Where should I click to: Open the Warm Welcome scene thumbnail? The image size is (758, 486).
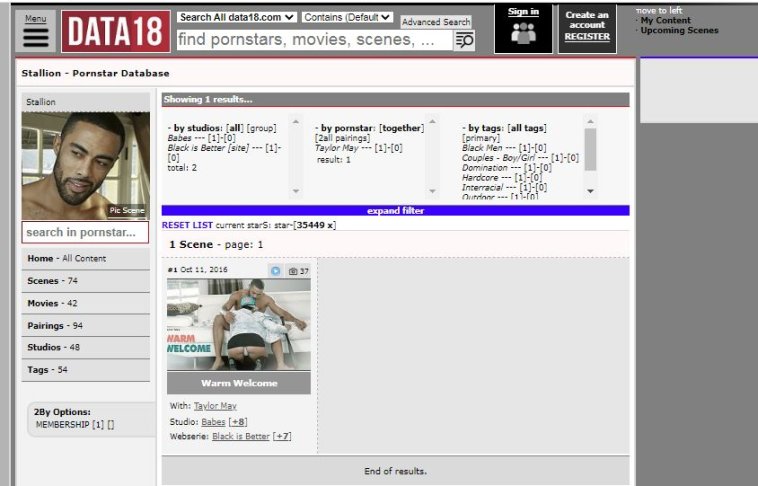pyautogui.click(x=239, y=324)
